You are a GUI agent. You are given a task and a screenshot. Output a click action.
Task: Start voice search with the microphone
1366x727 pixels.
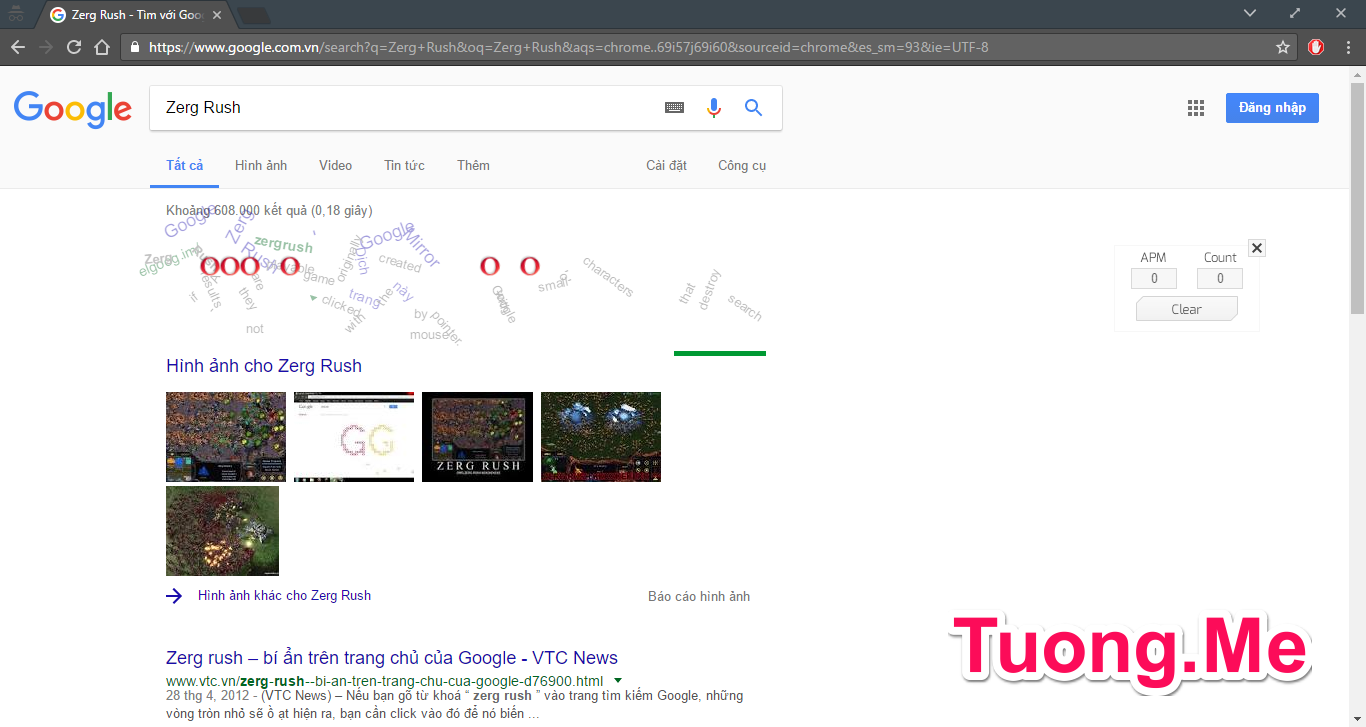(714, 108)
